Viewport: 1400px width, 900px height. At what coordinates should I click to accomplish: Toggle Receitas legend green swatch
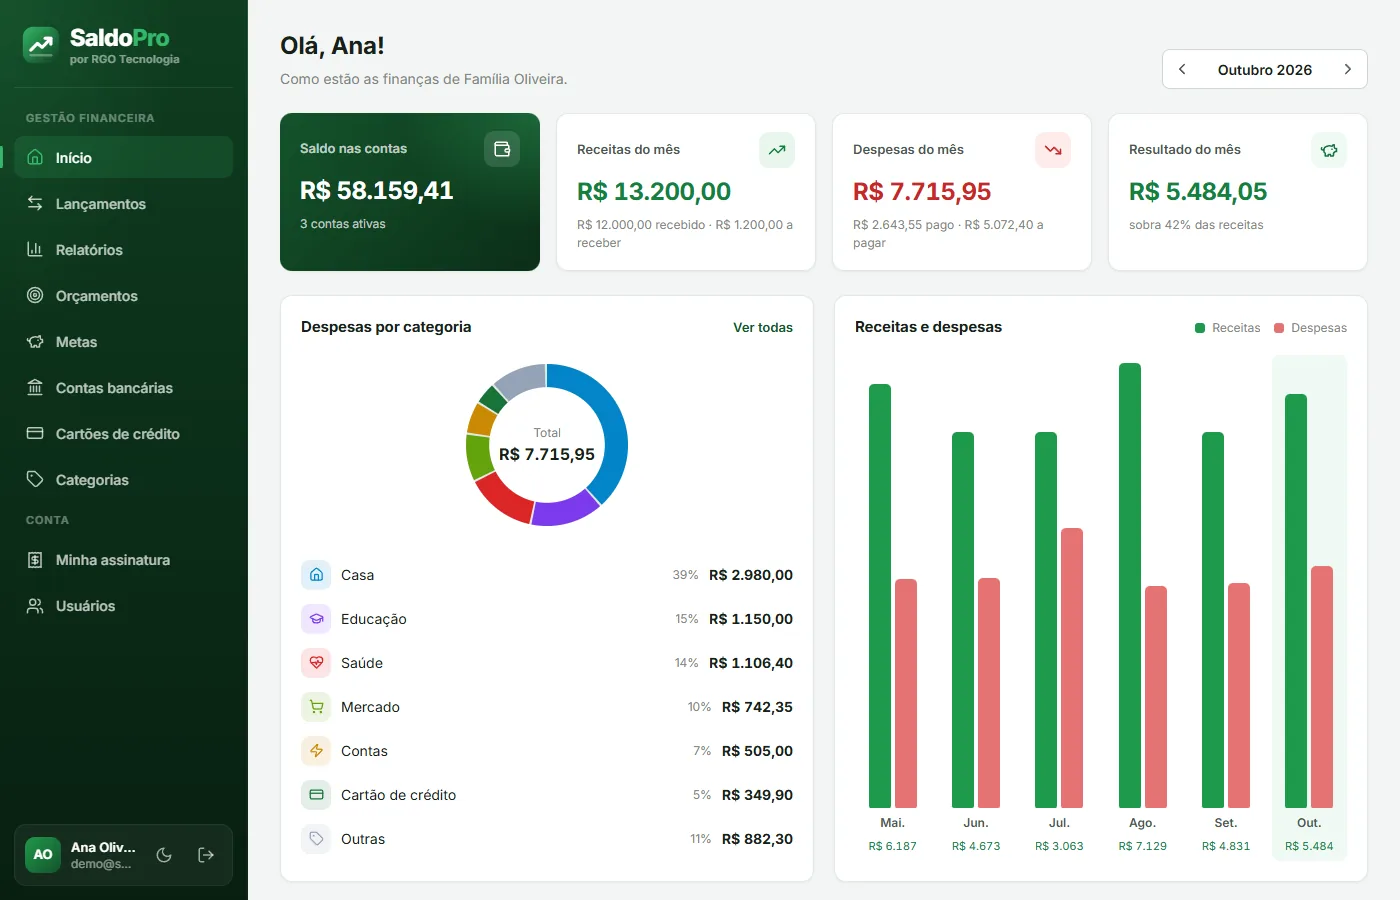[x=1200, y=328]
